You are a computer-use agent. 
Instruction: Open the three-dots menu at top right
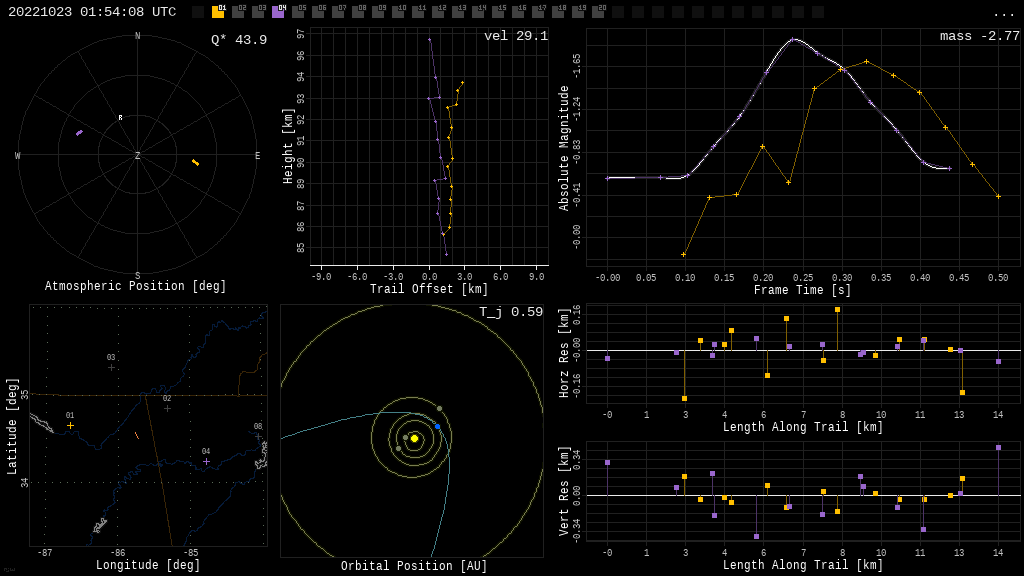1004,13
